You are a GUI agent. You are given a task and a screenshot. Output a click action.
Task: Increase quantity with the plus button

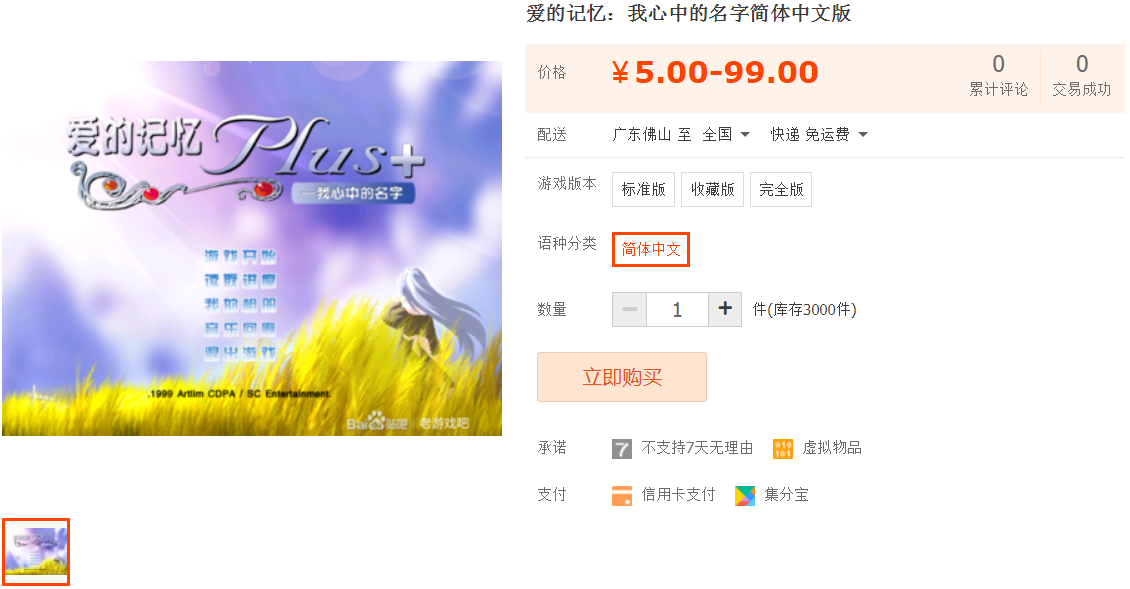coord(725,309)
